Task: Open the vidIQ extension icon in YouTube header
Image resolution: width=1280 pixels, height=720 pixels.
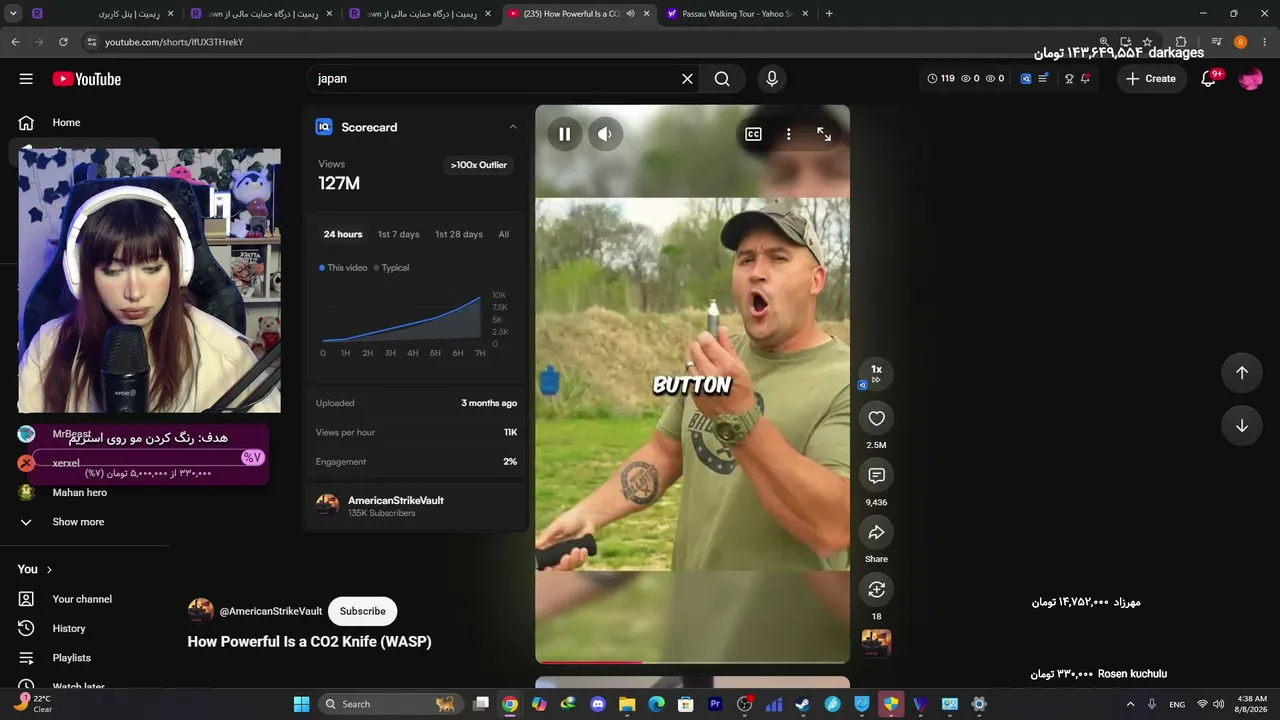Action: click(x=1026, y=78)
